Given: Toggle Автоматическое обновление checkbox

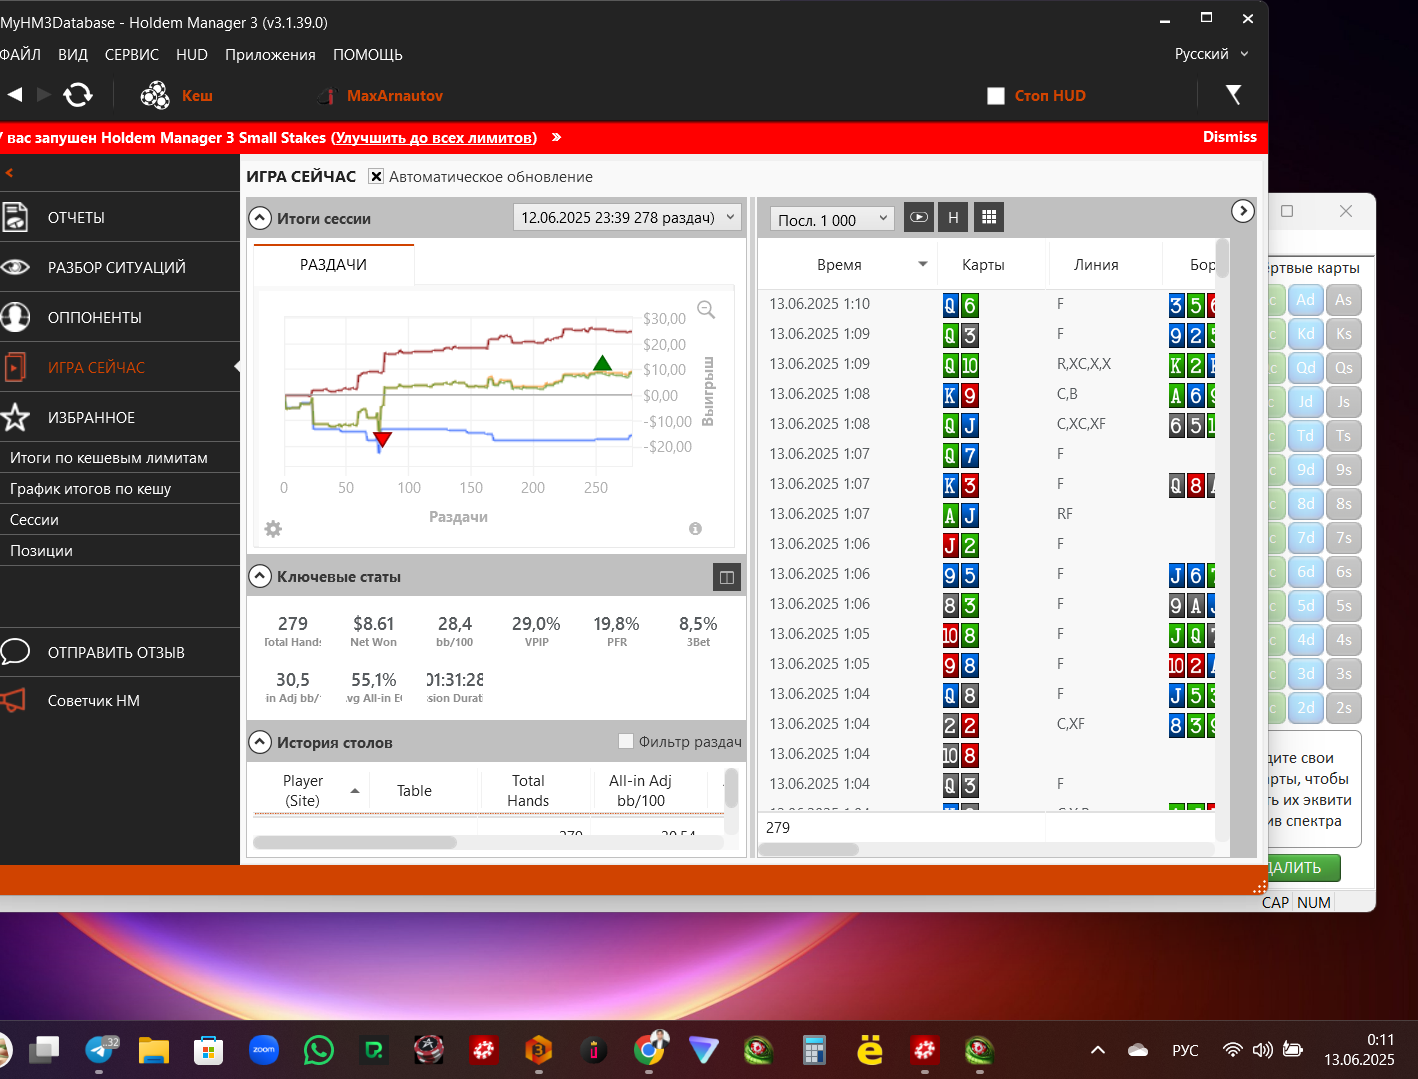Looking at the screenshot, I should click(376, 176).
